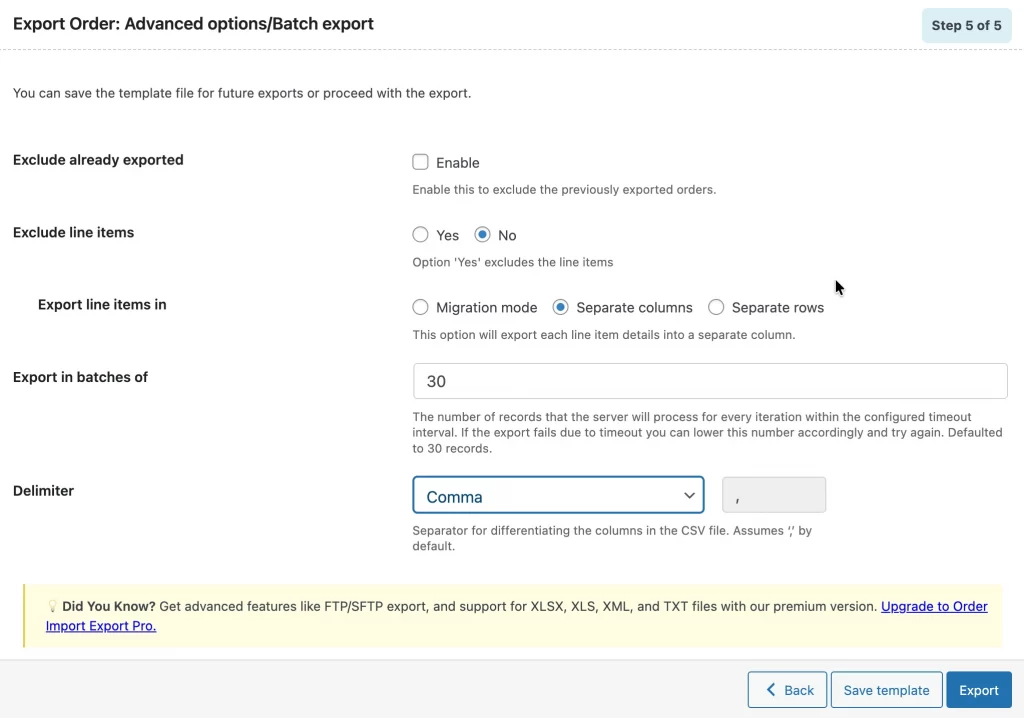Enable the Exclude already exported checkbox
This screenshot has height=718, width=1024.
[421, 162]
